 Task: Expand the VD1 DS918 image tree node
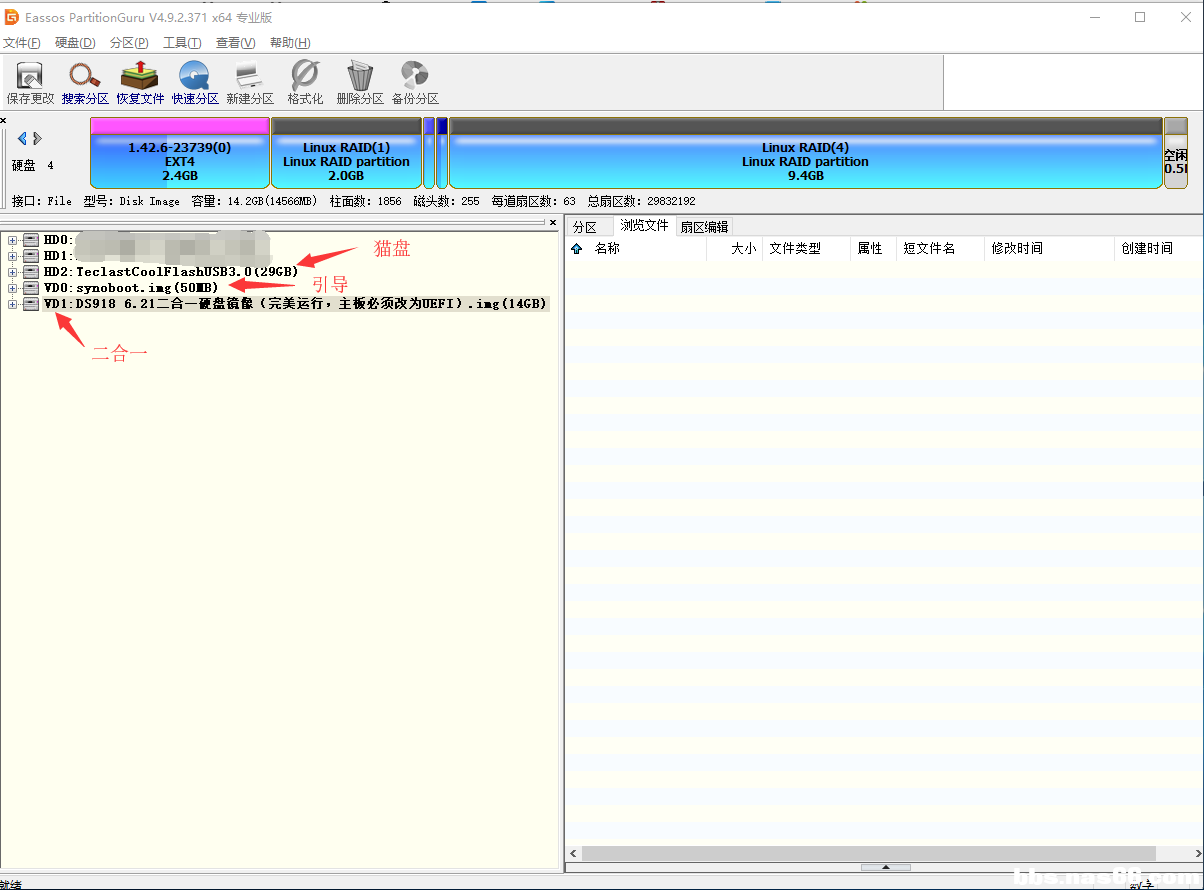click(12, 304)
